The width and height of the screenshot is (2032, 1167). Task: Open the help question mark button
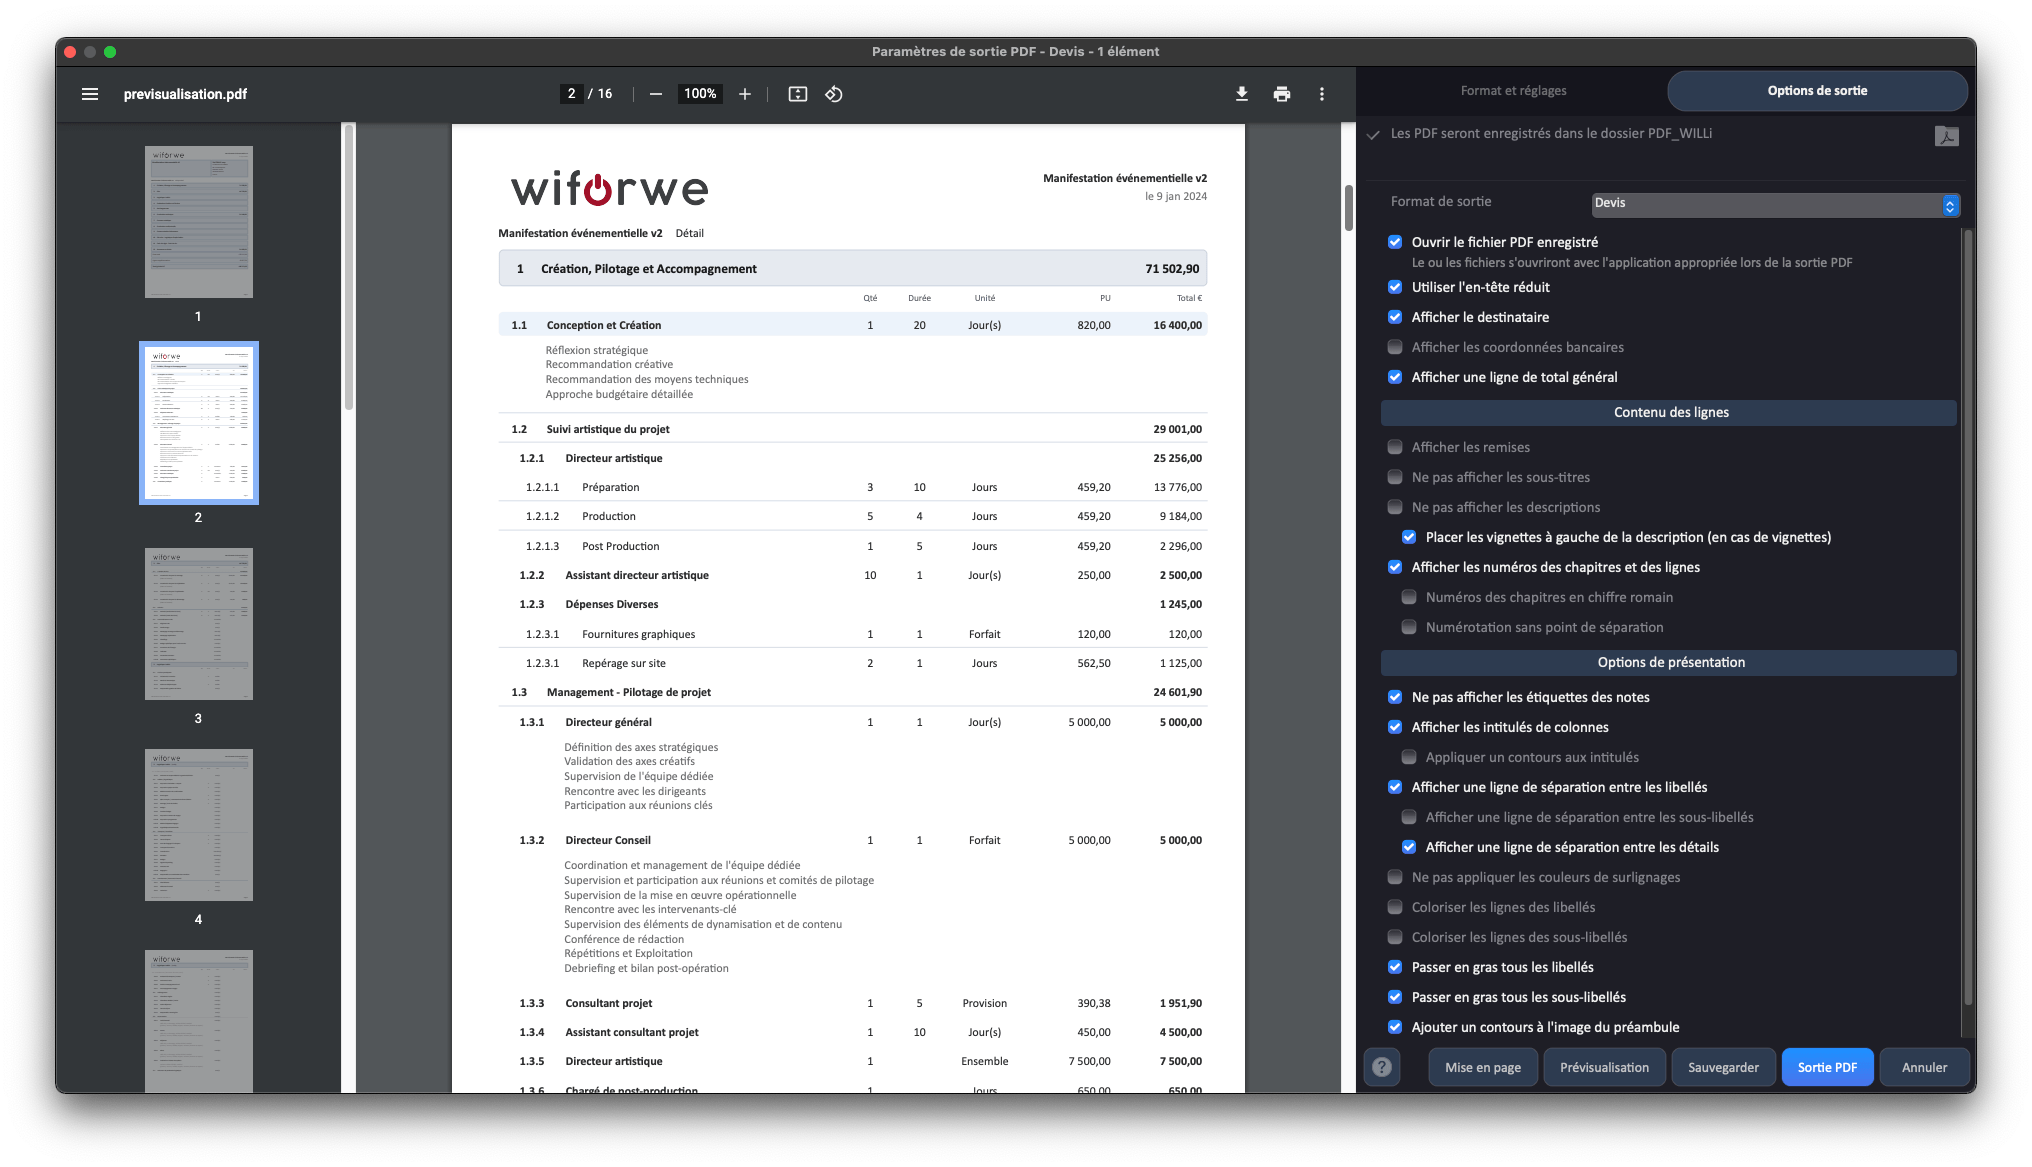tap(1381, 1067)
